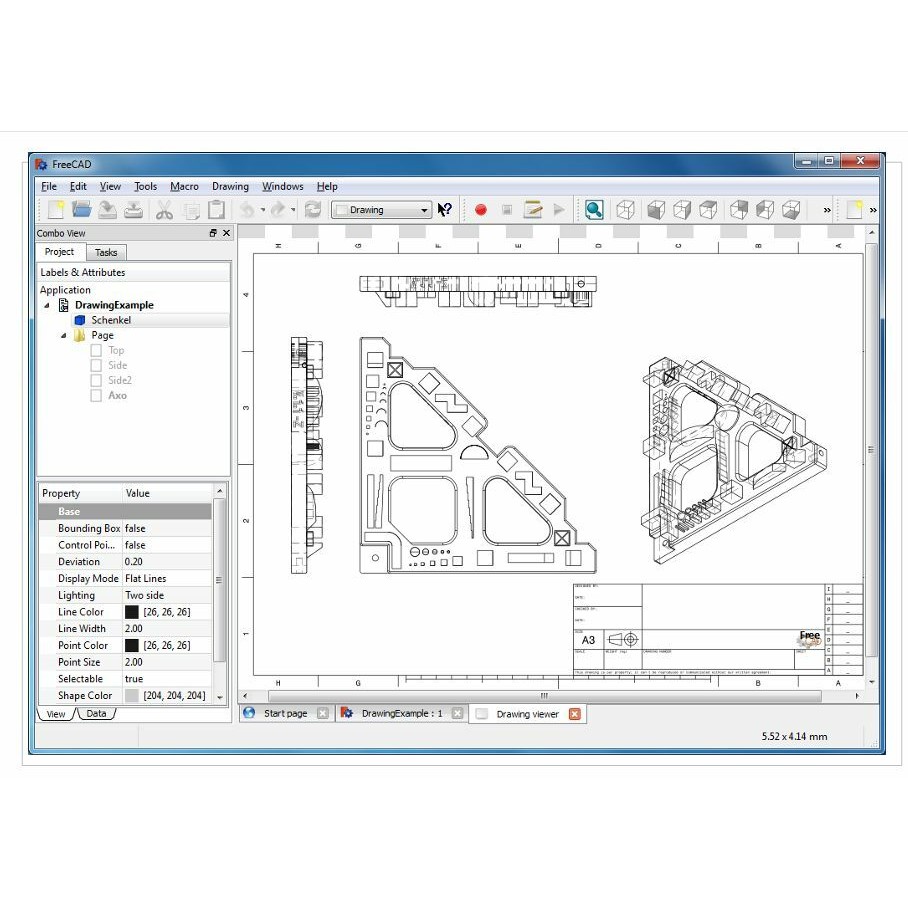Start macro recording with red circle icon
The width and height of the screenshot is (908, 908).
tap(481, 210)
